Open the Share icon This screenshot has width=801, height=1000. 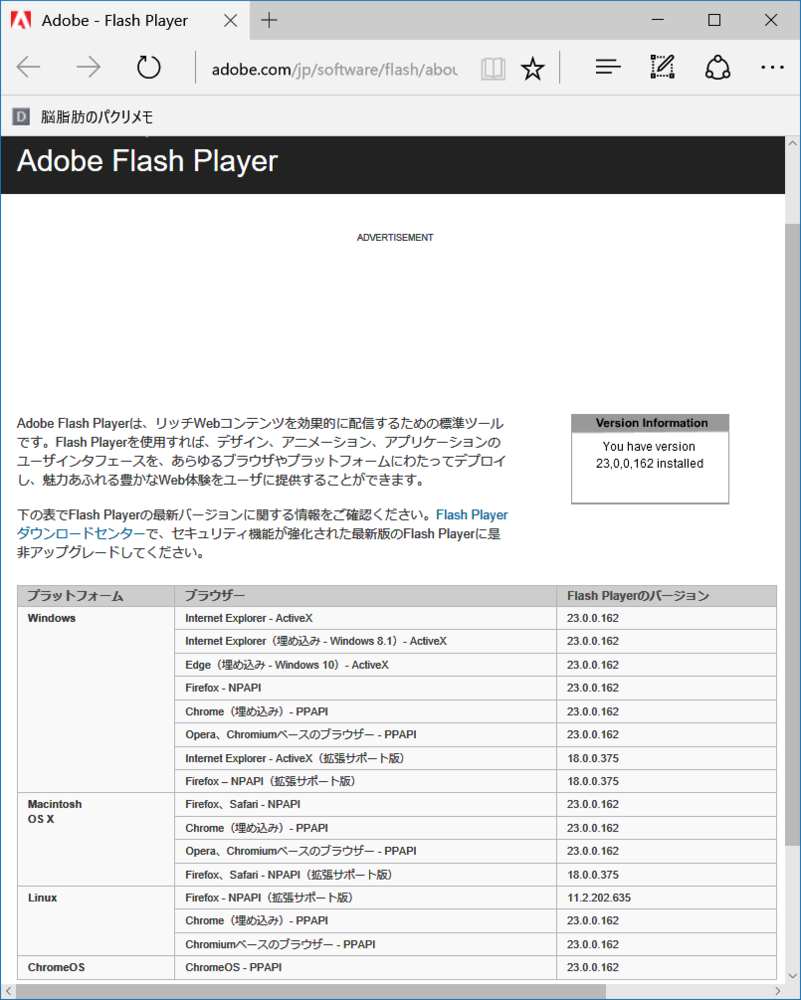(717, 67)
